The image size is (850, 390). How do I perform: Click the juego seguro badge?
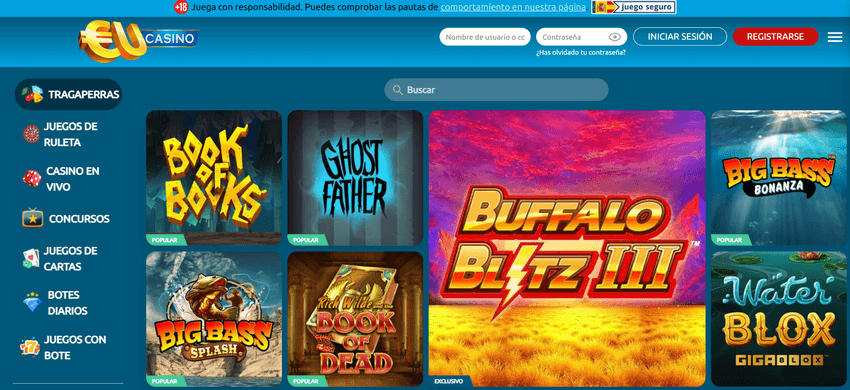(x=634, y=8)
